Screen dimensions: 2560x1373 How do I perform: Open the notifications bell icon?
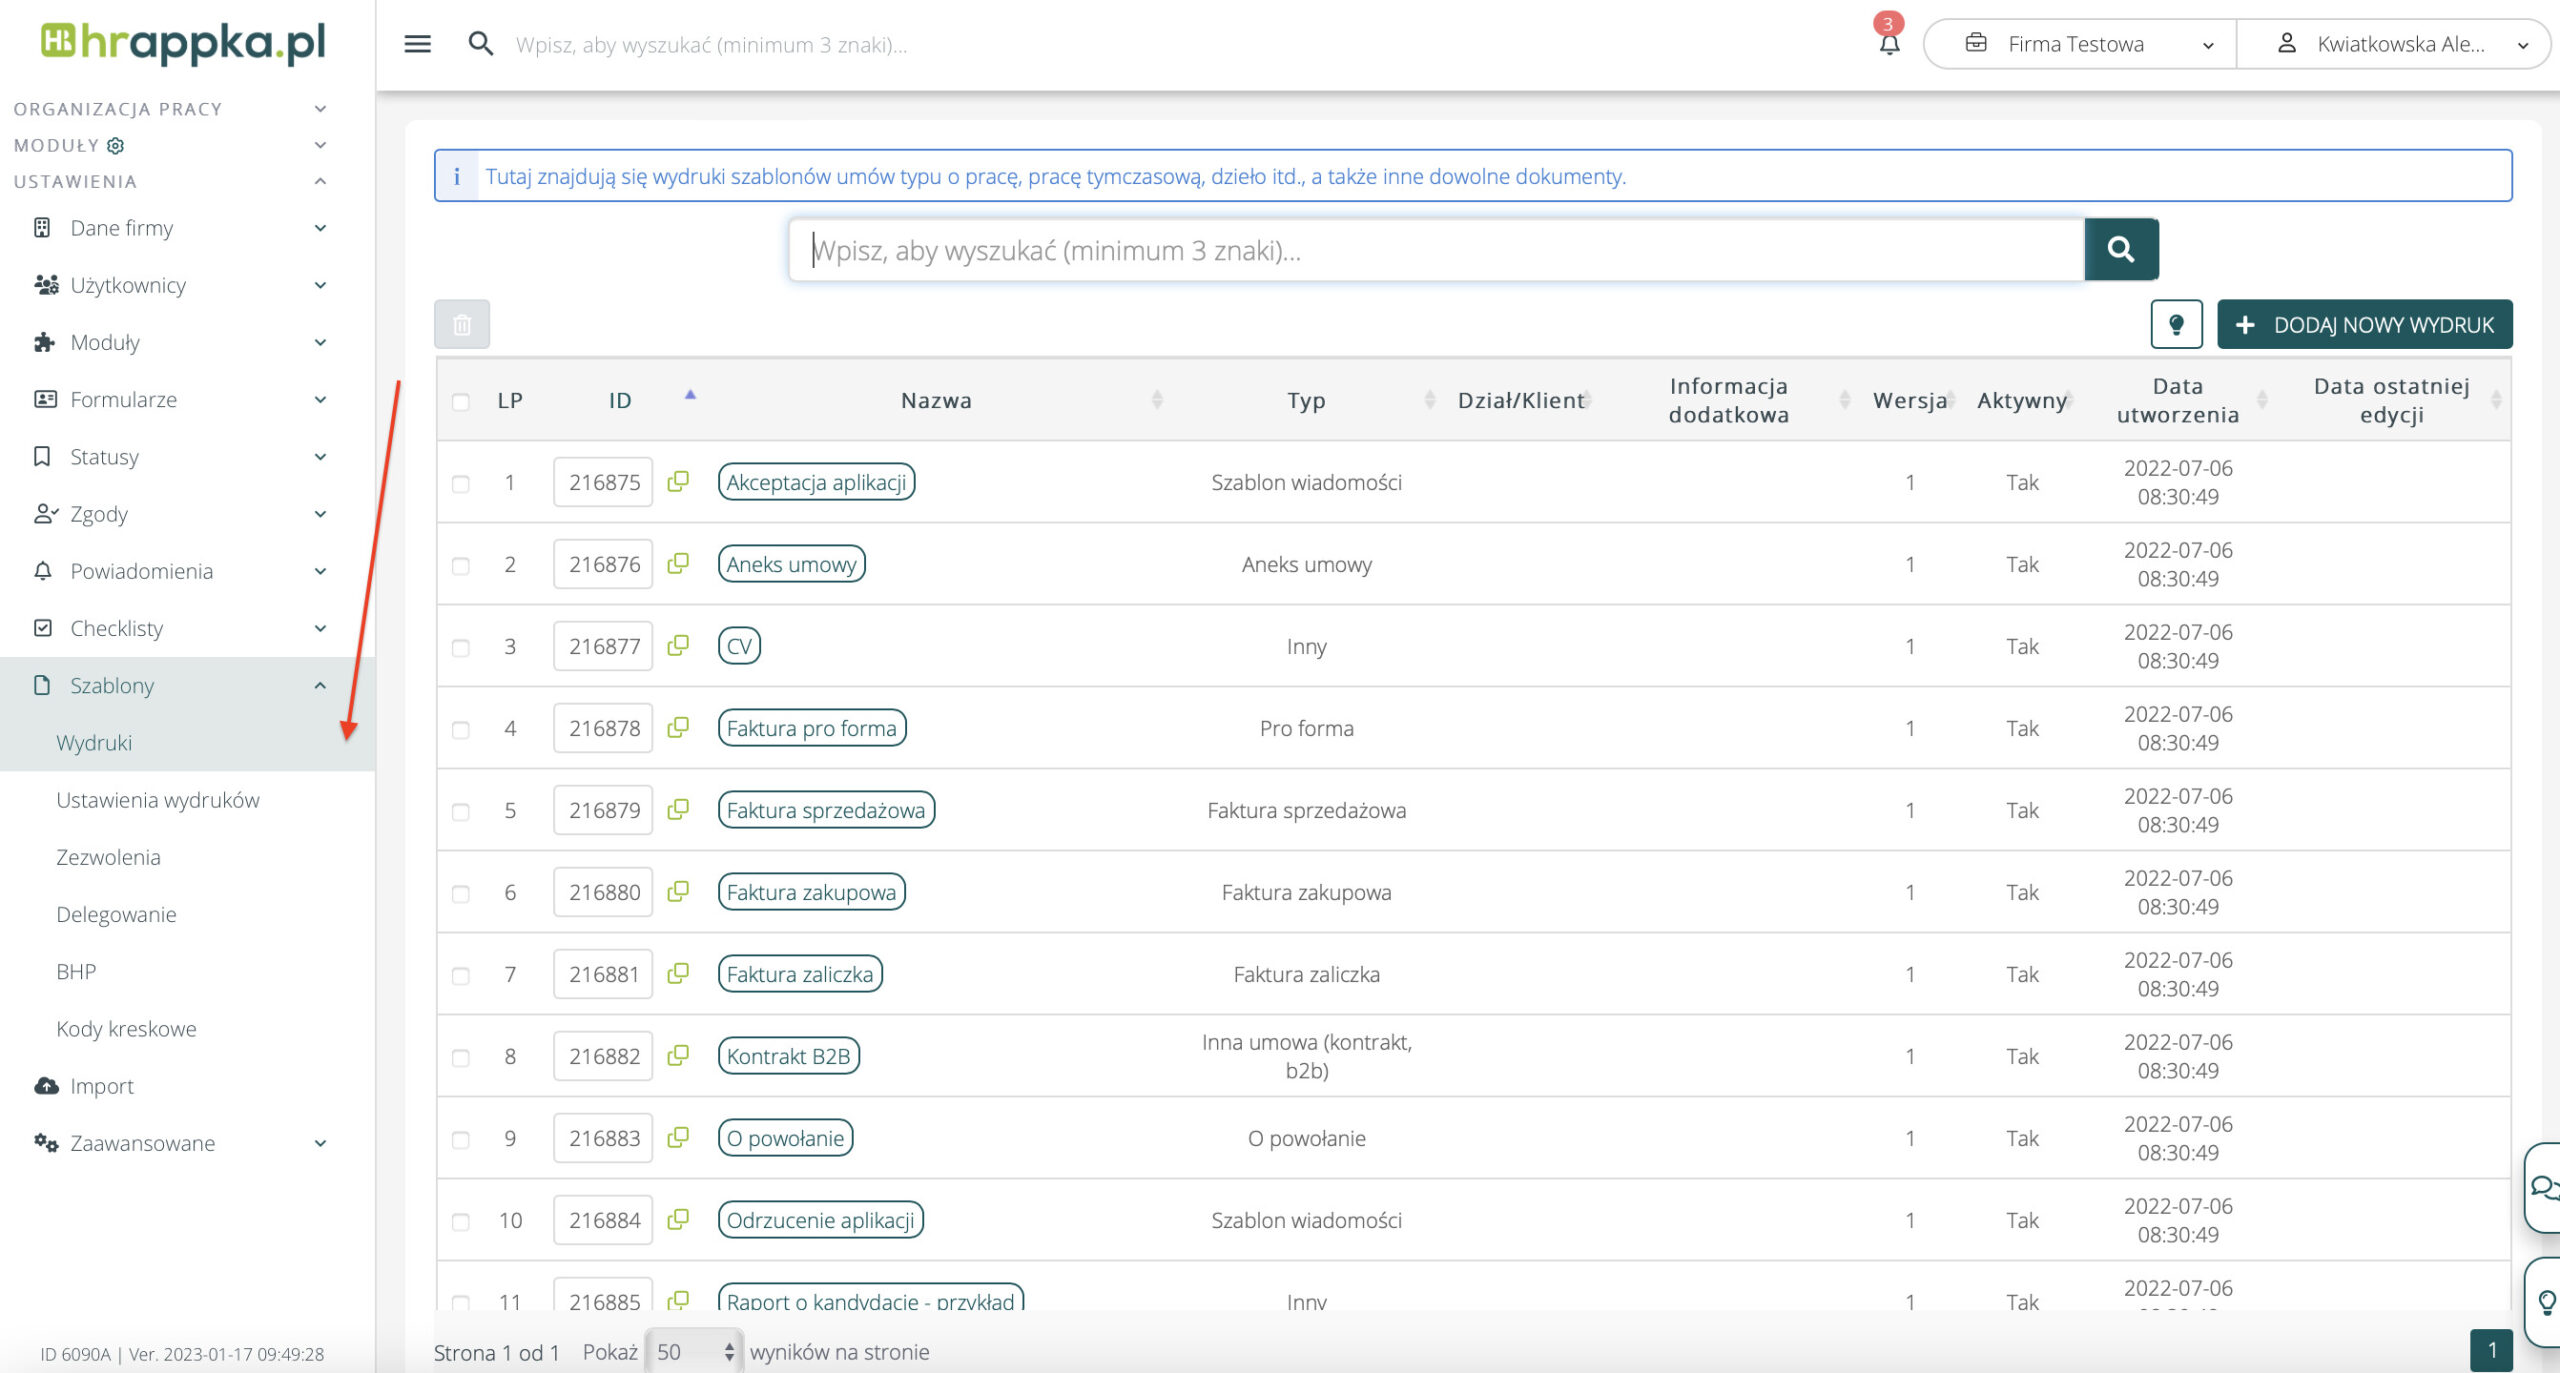1888,43
